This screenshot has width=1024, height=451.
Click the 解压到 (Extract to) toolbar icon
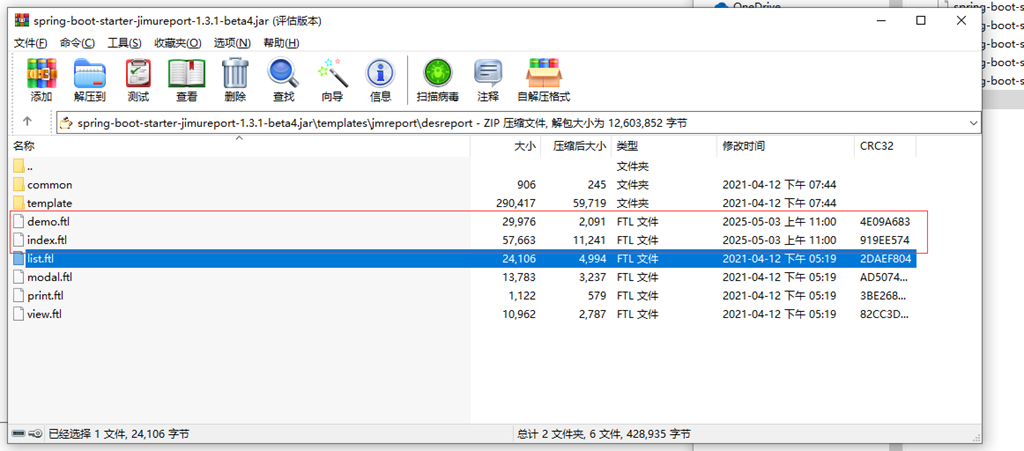coord(89,73)
